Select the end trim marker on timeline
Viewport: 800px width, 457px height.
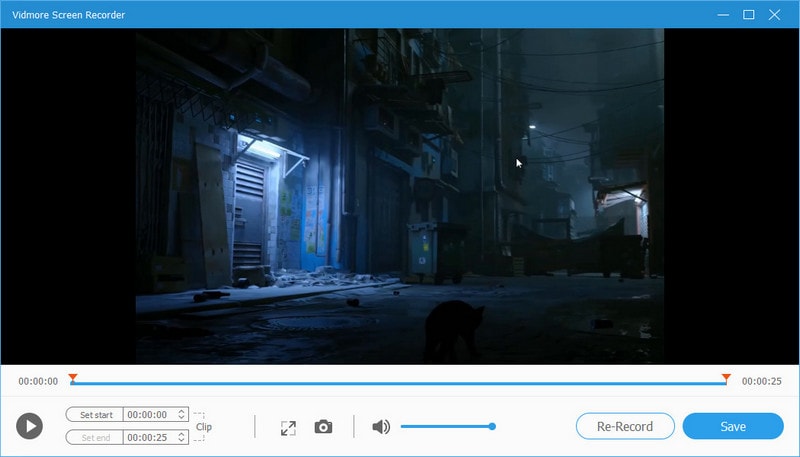(x=726, y=378)
